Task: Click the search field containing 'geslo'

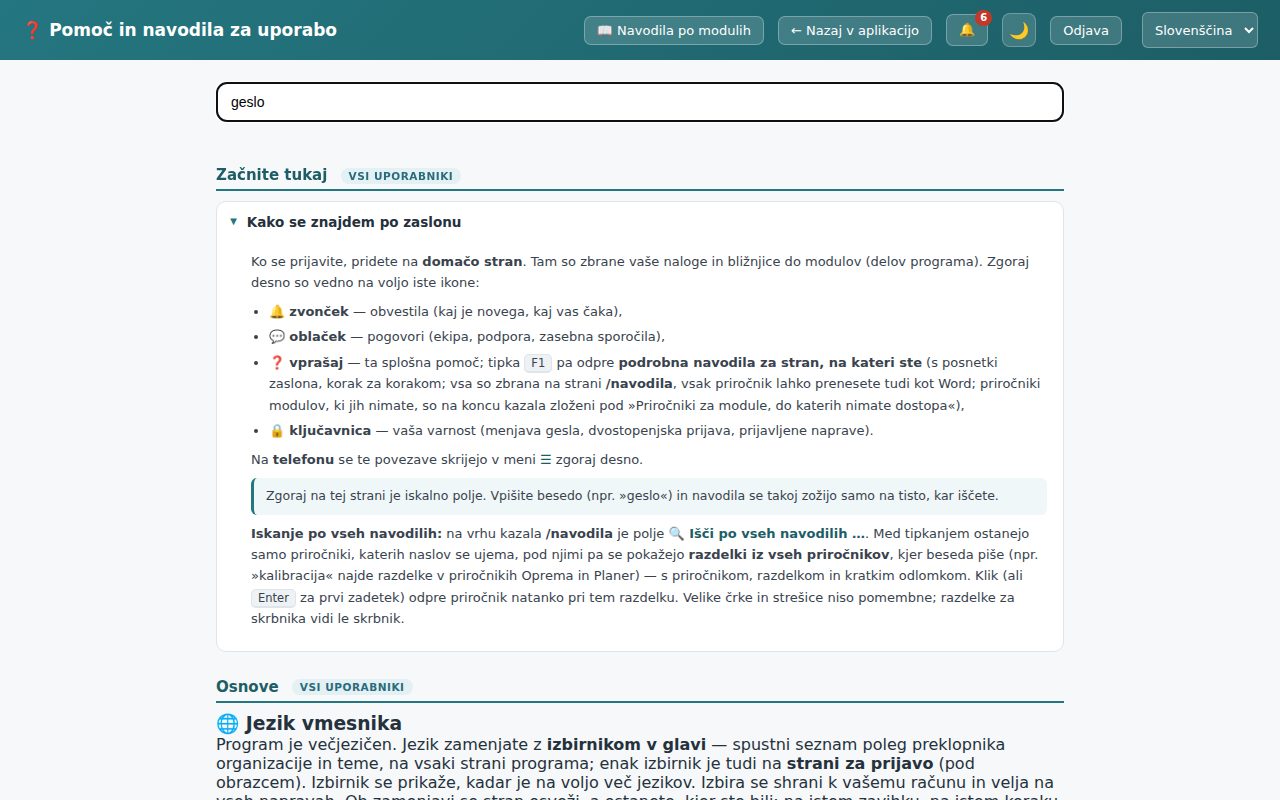Action: (x=640, y=102)
